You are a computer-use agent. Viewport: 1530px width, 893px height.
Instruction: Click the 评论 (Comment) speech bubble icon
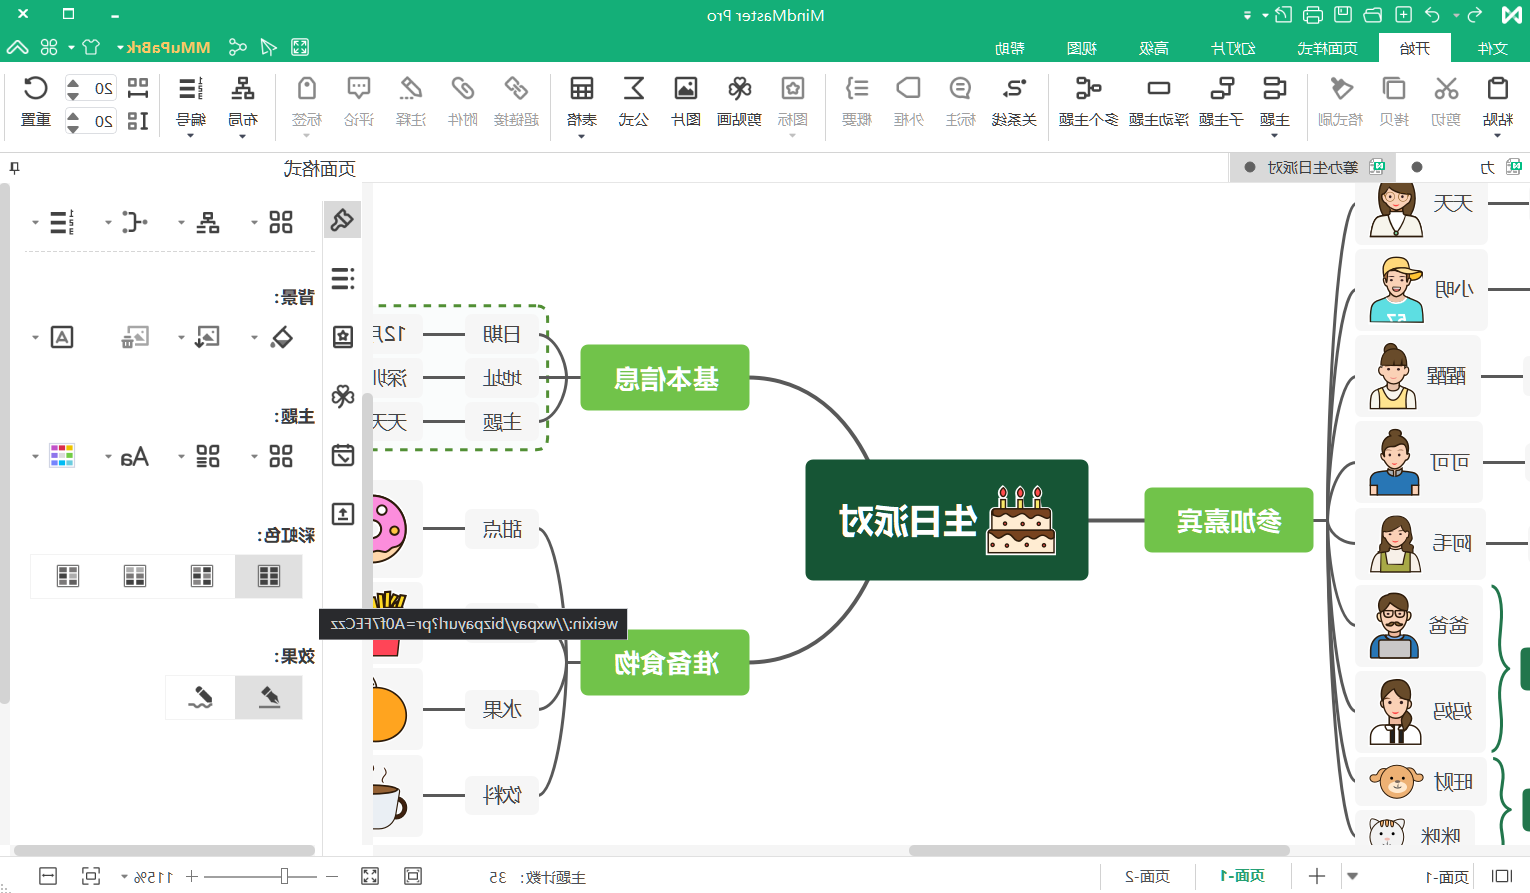[x=358, y=88]
